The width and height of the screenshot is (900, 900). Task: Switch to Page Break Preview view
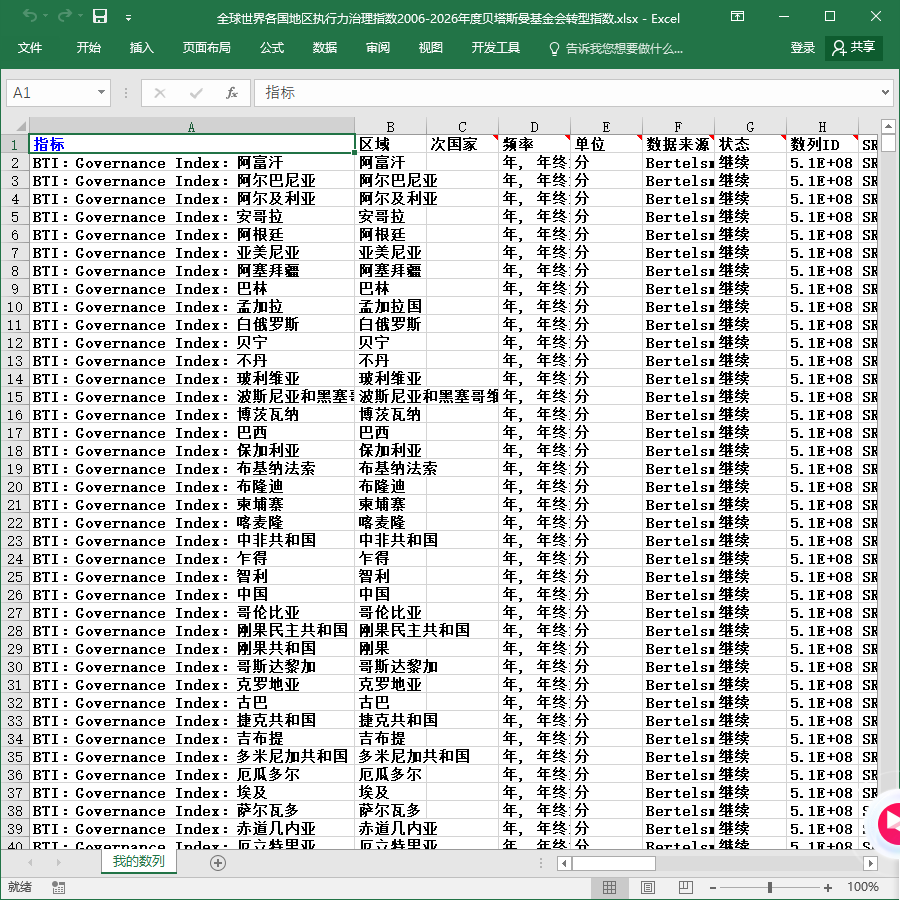pyautogui.click(x=686, y=887)
